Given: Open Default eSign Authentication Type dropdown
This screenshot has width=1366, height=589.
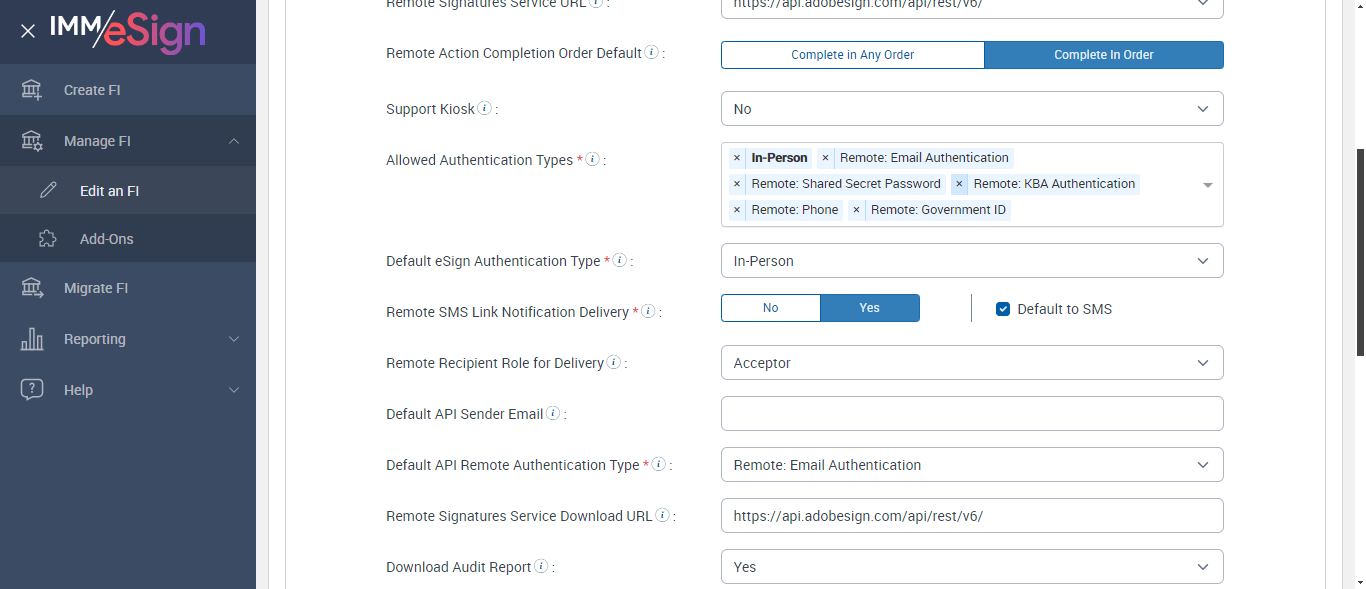Looking at the screenshot, I should (x=971, y=261).
